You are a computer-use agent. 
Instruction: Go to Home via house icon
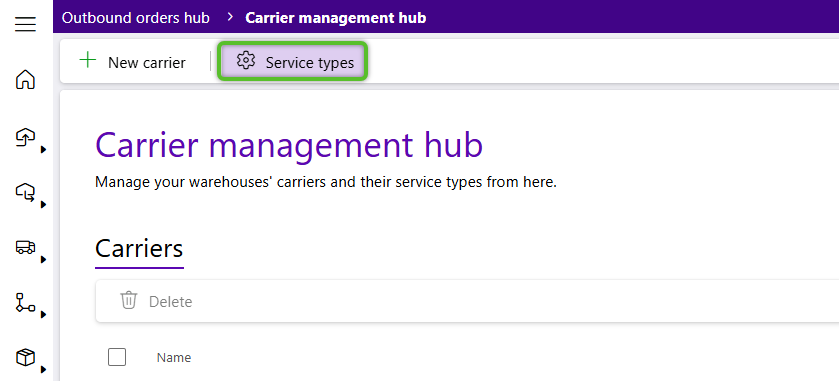[x=25, y=79]
